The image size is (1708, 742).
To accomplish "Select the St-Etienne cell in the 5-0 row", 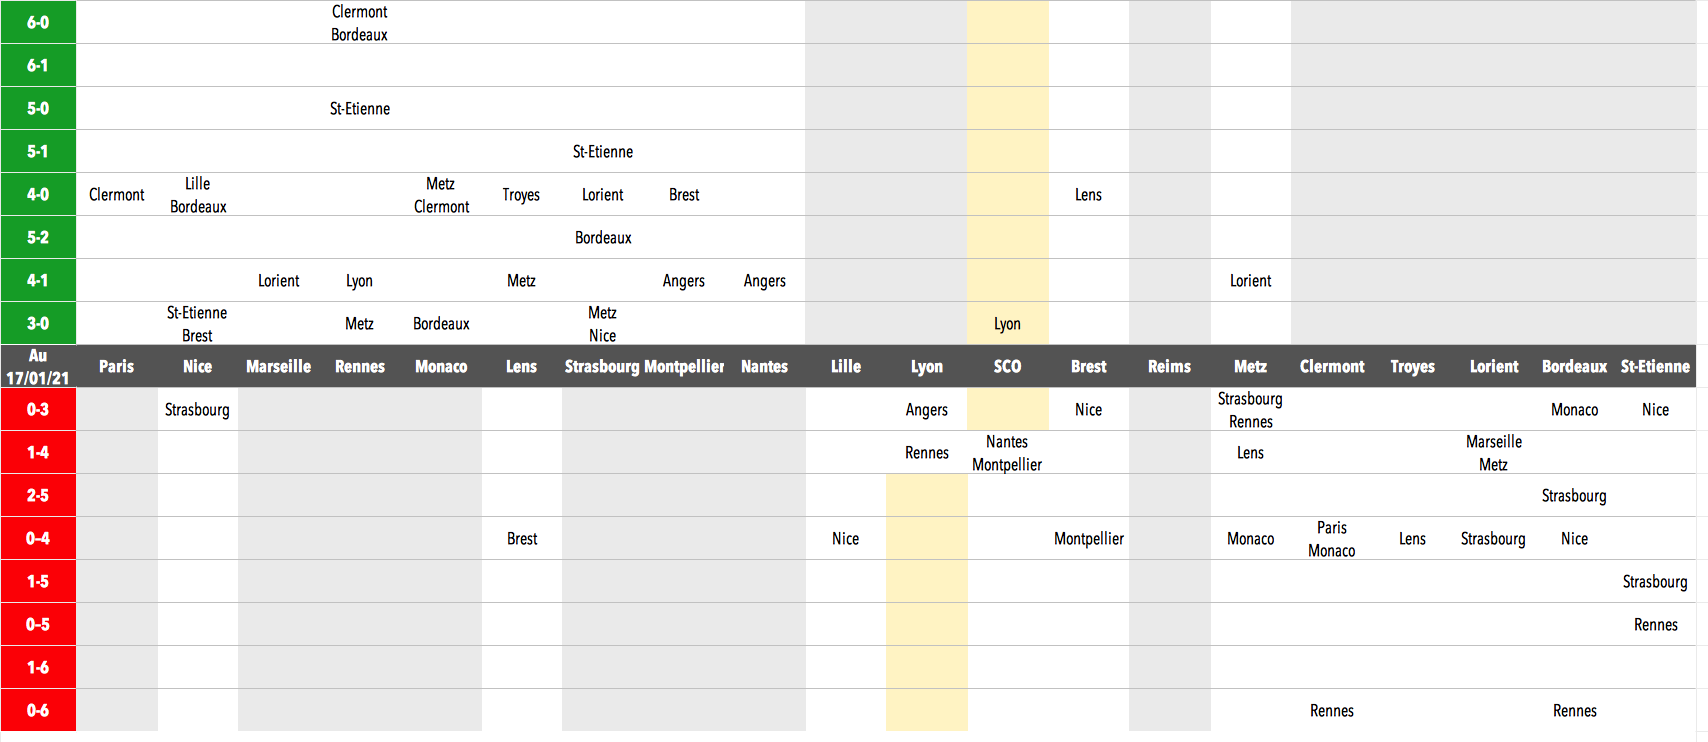I will [x=360, y=109].
